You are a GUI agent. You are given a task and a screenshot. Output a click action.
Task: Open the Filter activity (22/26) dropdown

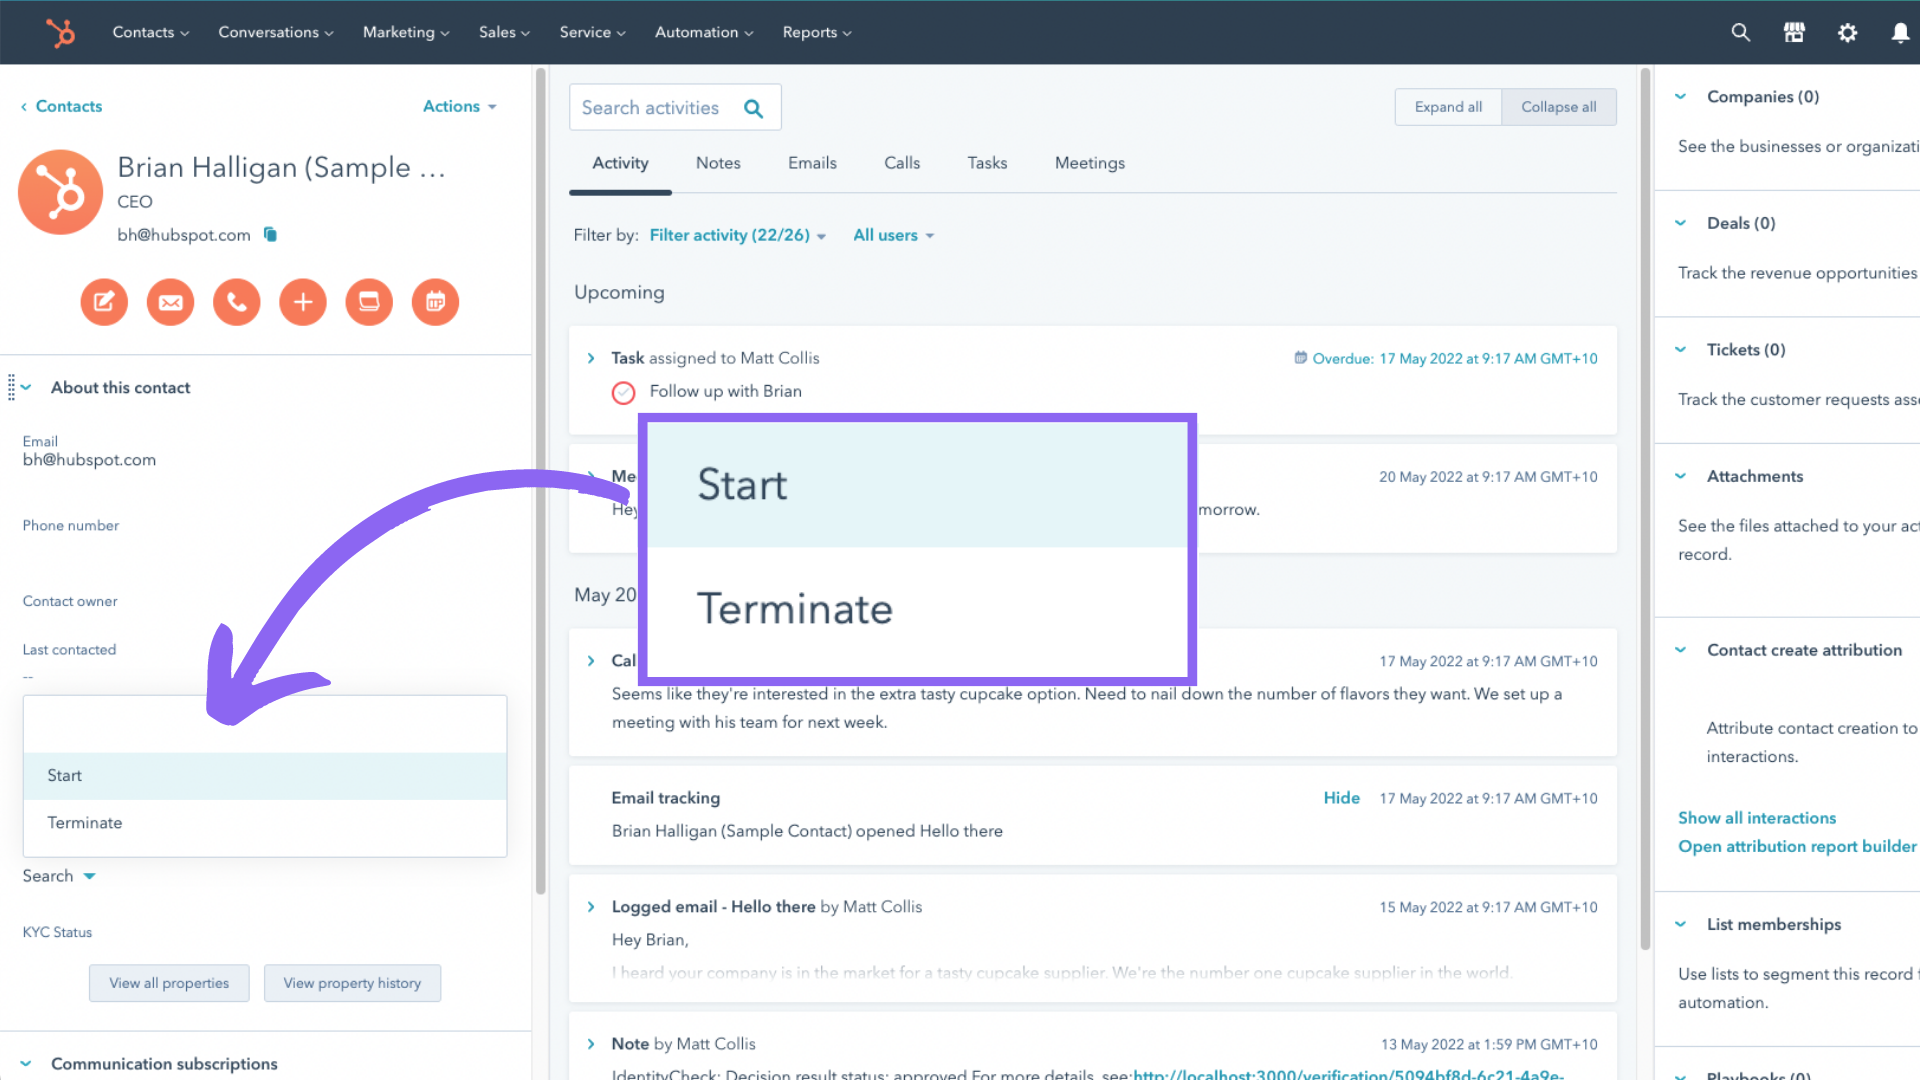coord(737,235)
